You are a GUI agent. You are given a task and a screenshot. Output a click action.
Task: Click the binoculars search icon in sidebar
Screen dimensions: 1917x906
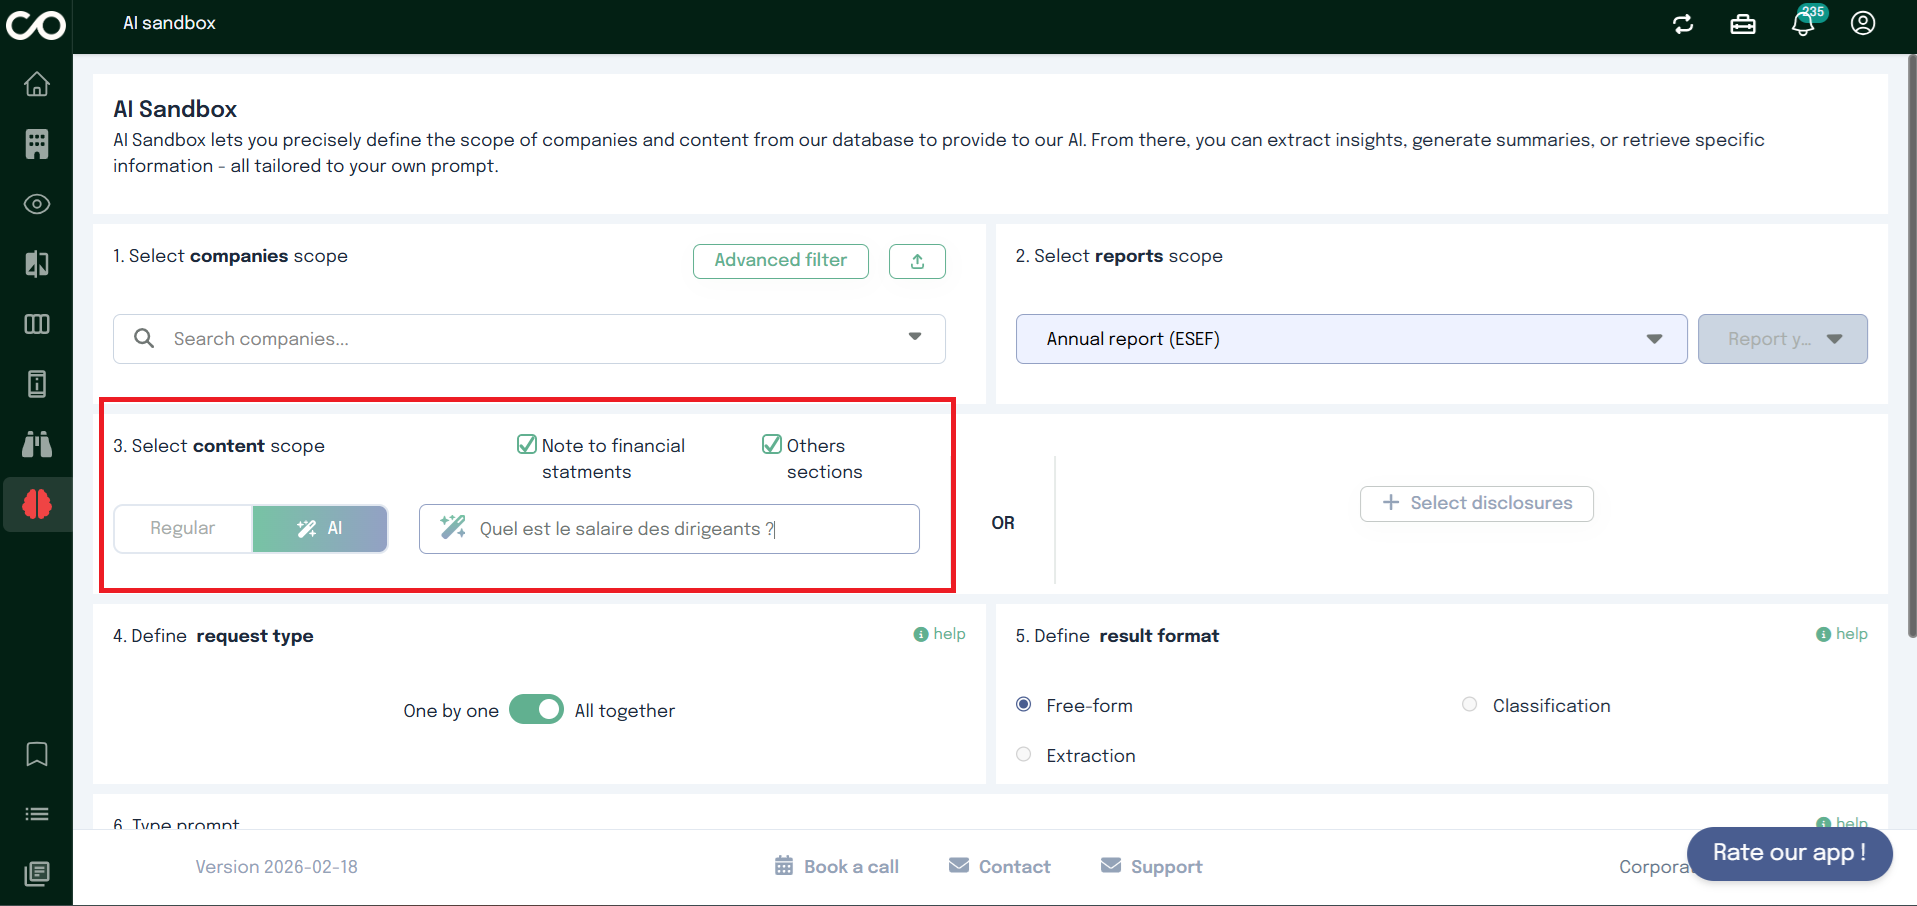click(36, 444)
